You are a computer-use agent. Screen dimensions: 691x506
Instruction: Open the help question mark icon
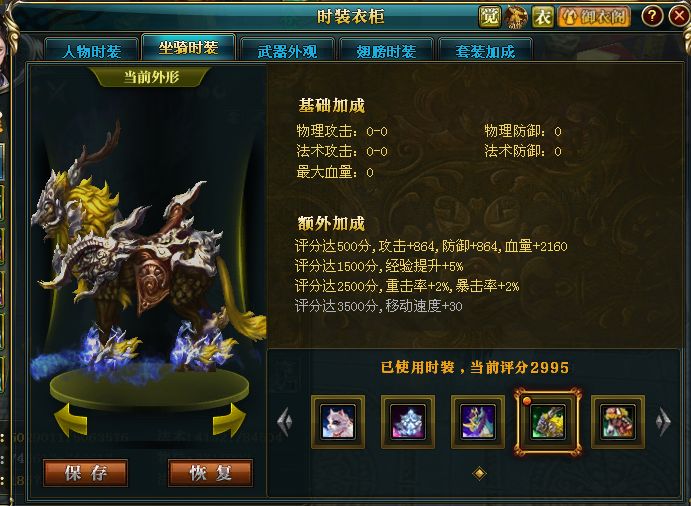652,16
